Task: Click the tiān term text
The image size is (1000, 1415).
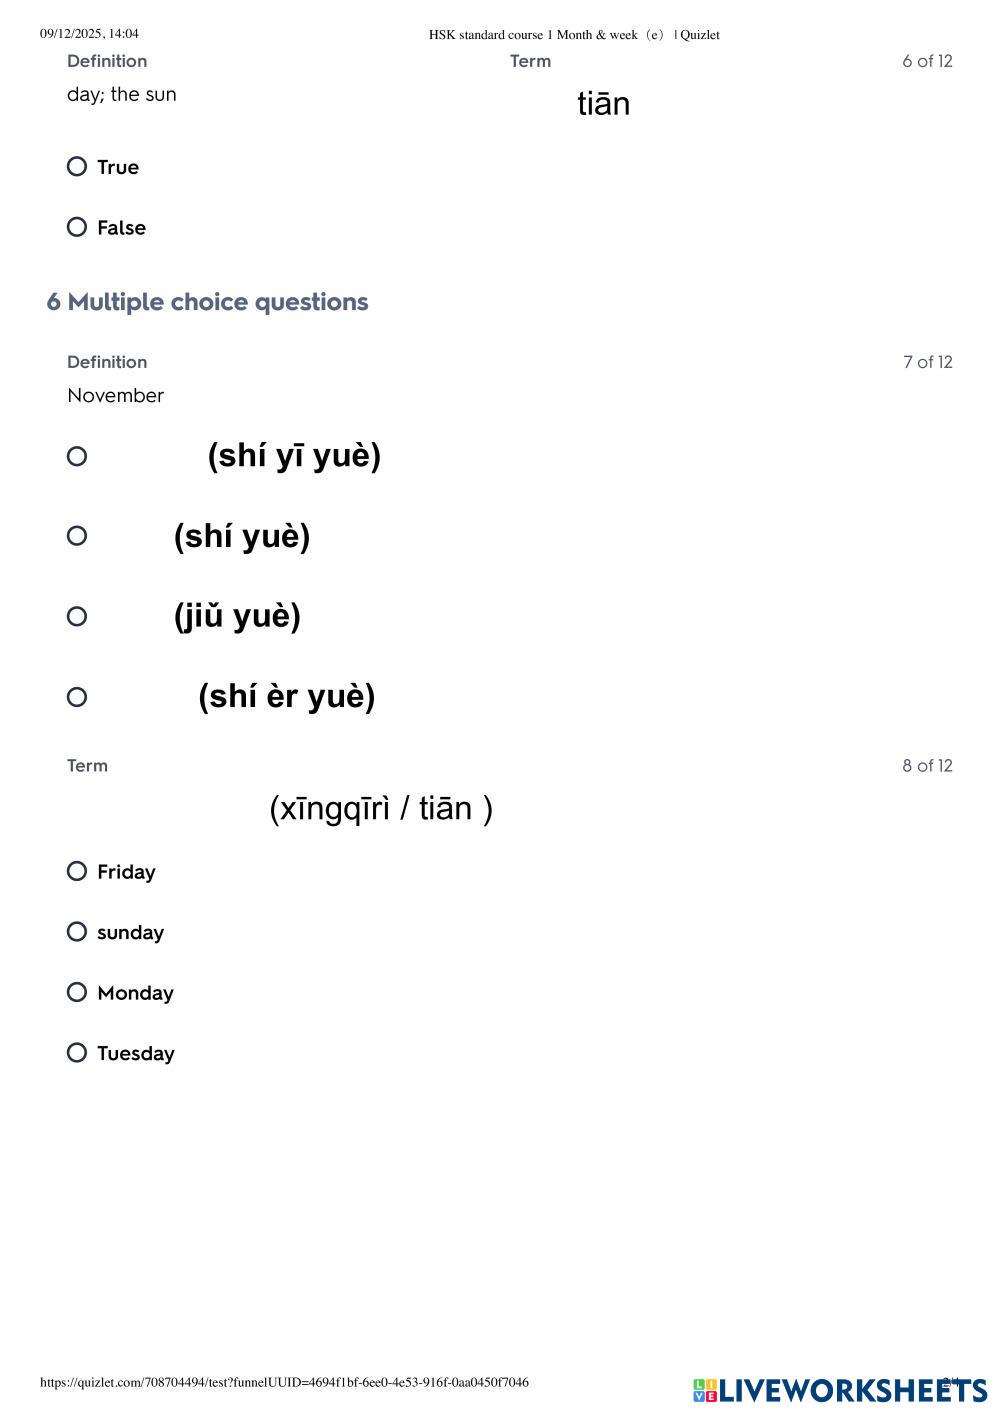Action: [603, 104]
